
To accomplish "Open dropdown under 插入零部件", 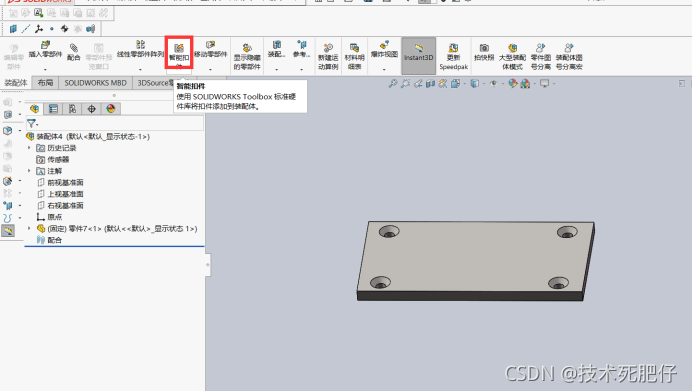I will click(45, 69).
